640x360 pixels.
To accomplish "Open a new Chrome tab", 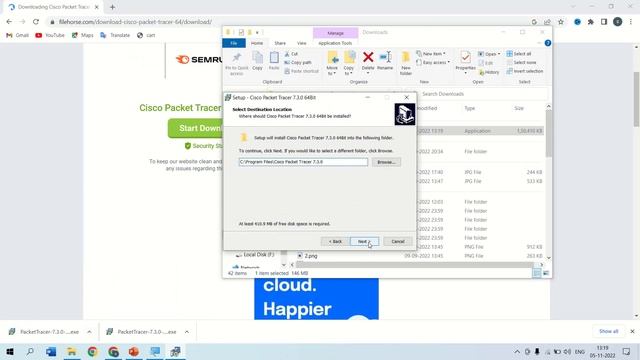I will tap(112, 7).
